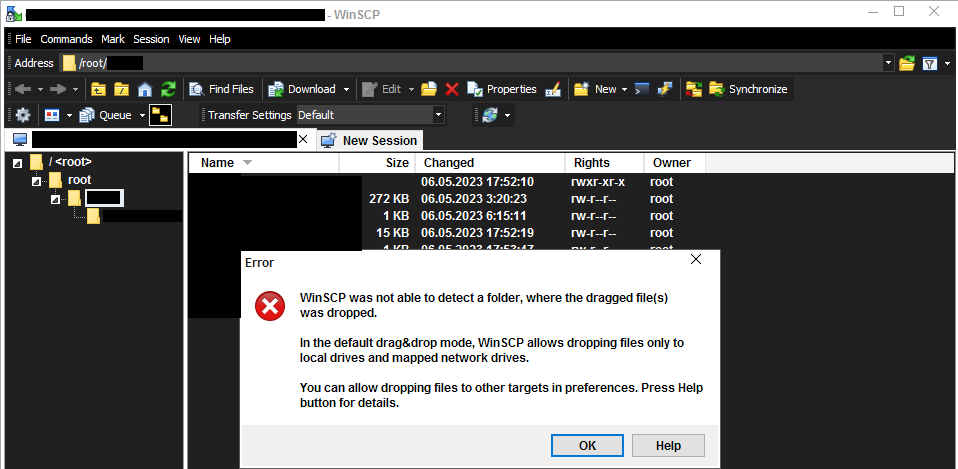Switch to the New Session tab
The width and height of the screenshot is (958, 469).
[x=370, y=141]
